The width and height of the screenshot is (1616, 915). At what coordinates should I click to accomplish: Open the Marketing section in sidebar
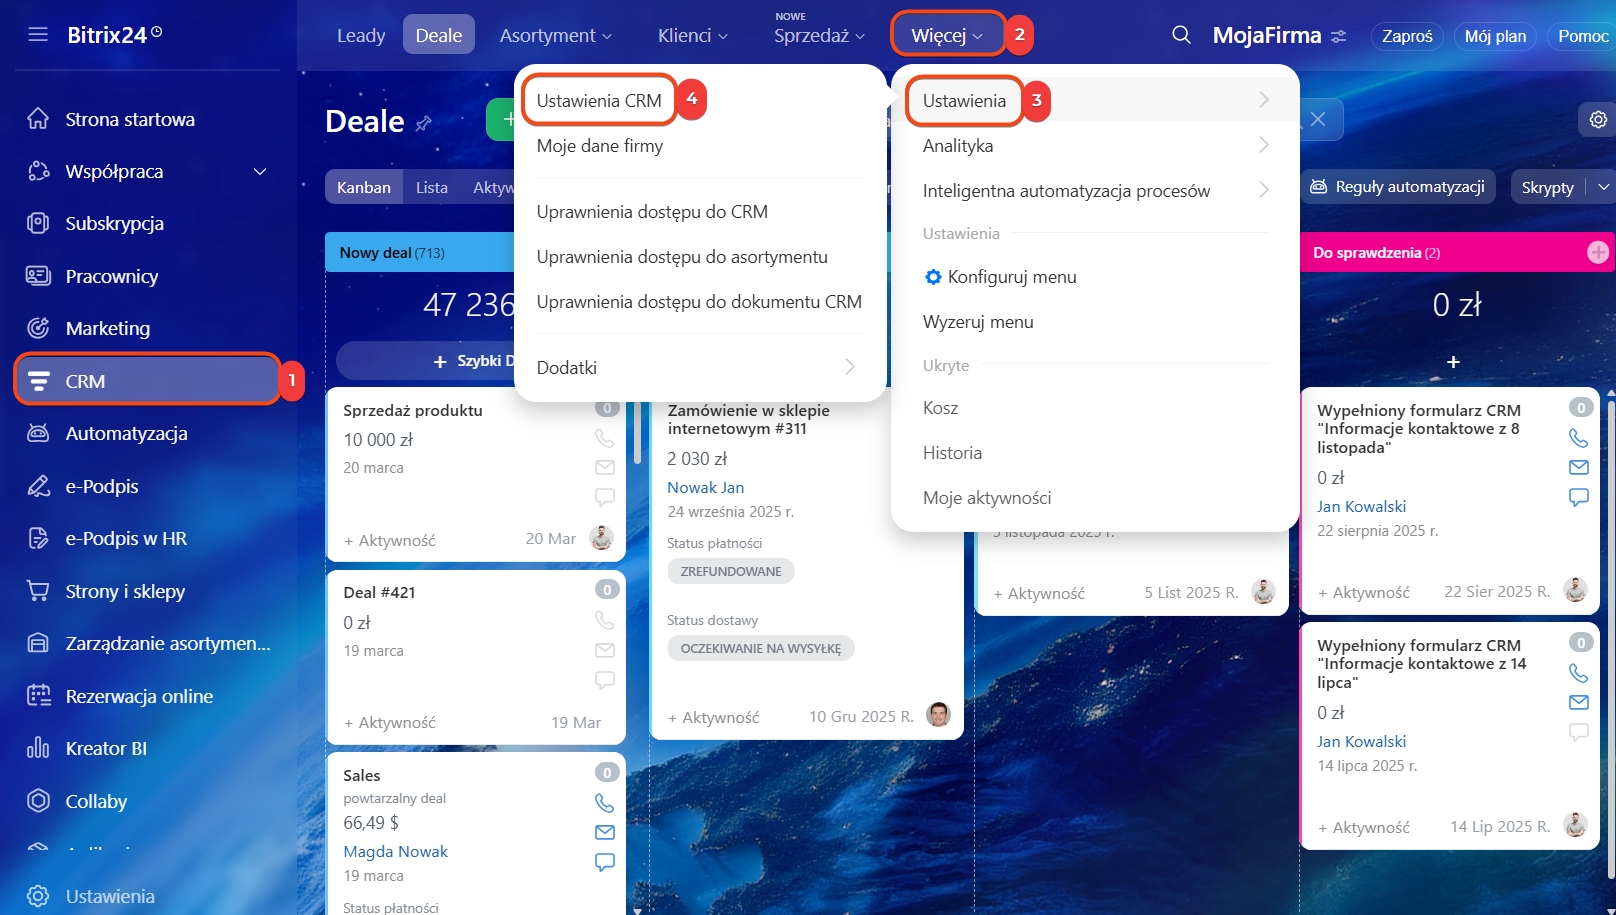(x=108, y=328)
